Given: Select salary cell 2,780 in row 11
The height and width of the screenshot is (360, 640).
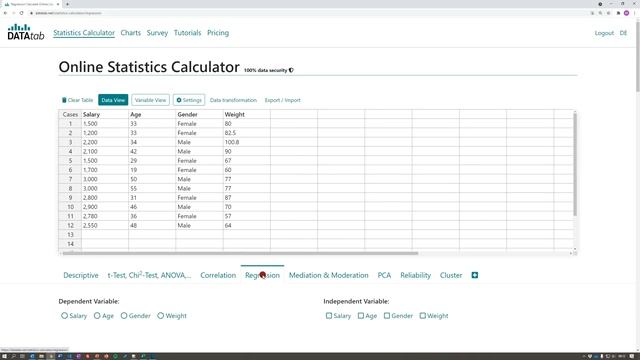Looking at the screenshot, I should 105,216.
